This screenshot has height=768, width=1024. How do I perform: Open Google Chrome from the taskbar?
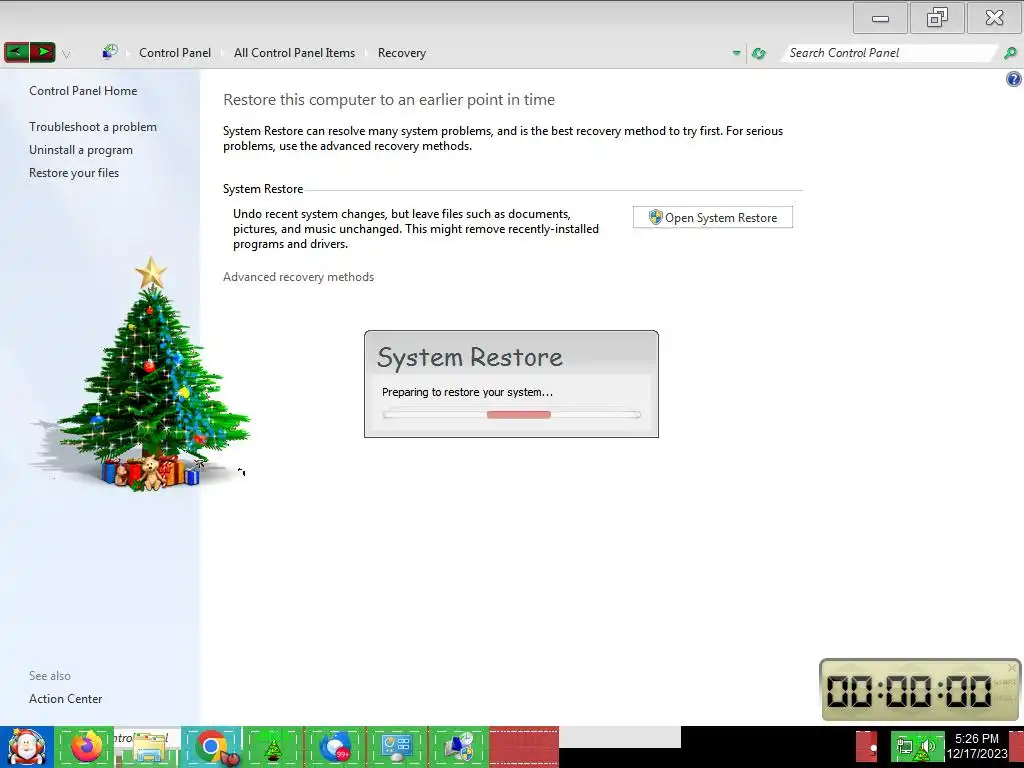coord(213,747)
